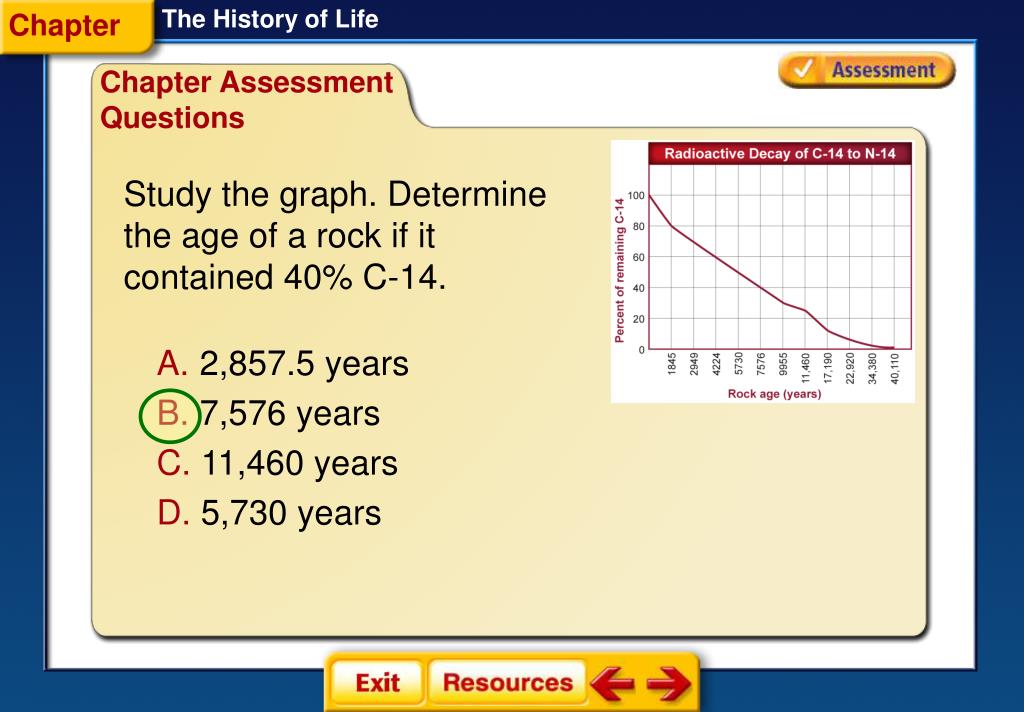
Task: Click the letter C option marker
Action: (173, 463)
